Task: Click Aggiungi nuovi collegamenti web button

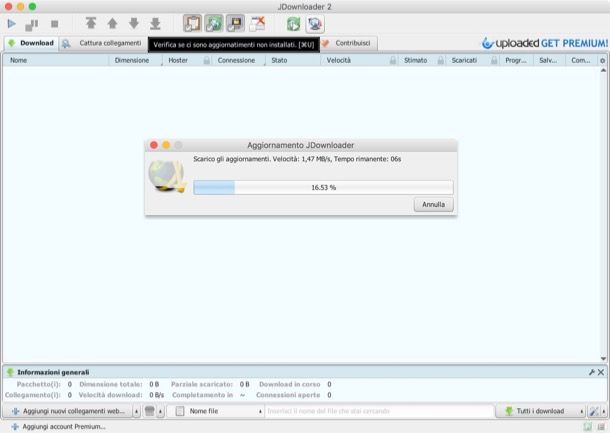Action: 68,411
